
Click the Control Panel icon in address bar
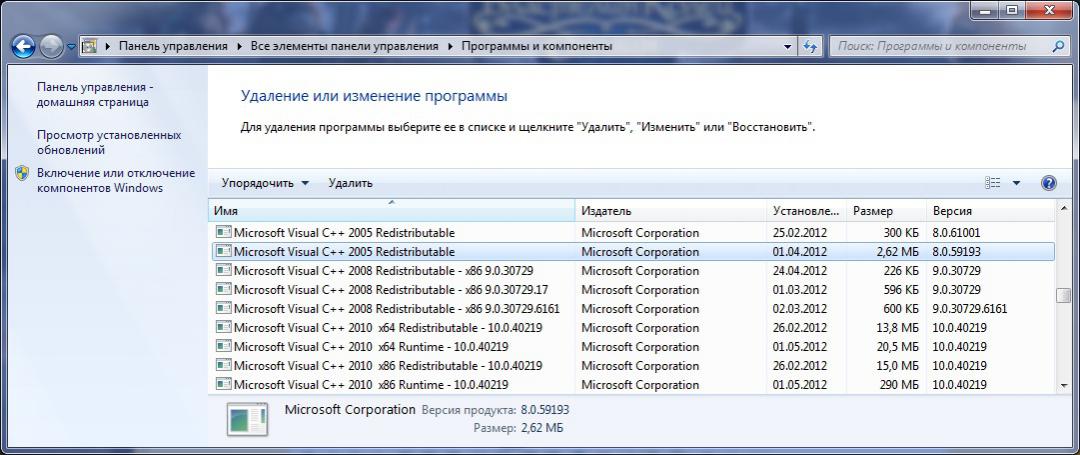pyautogui.click(x=89, y=46)
